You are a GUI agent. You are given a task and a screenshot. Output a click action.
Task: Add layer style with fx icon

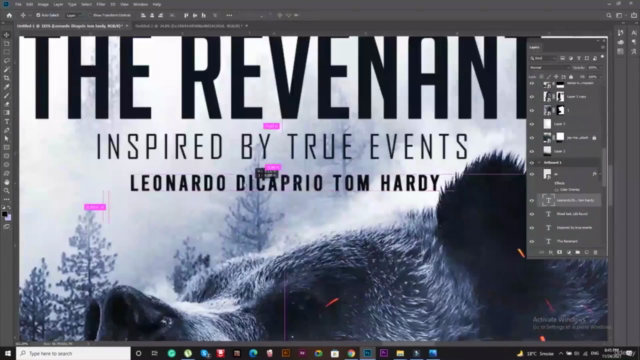(x=551, y=253)
